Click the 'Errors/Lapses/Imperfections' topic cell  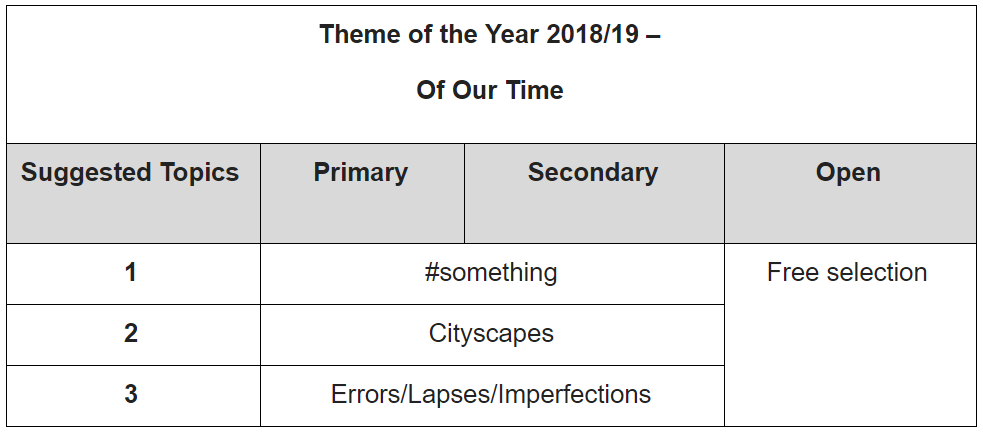[492, 396]
